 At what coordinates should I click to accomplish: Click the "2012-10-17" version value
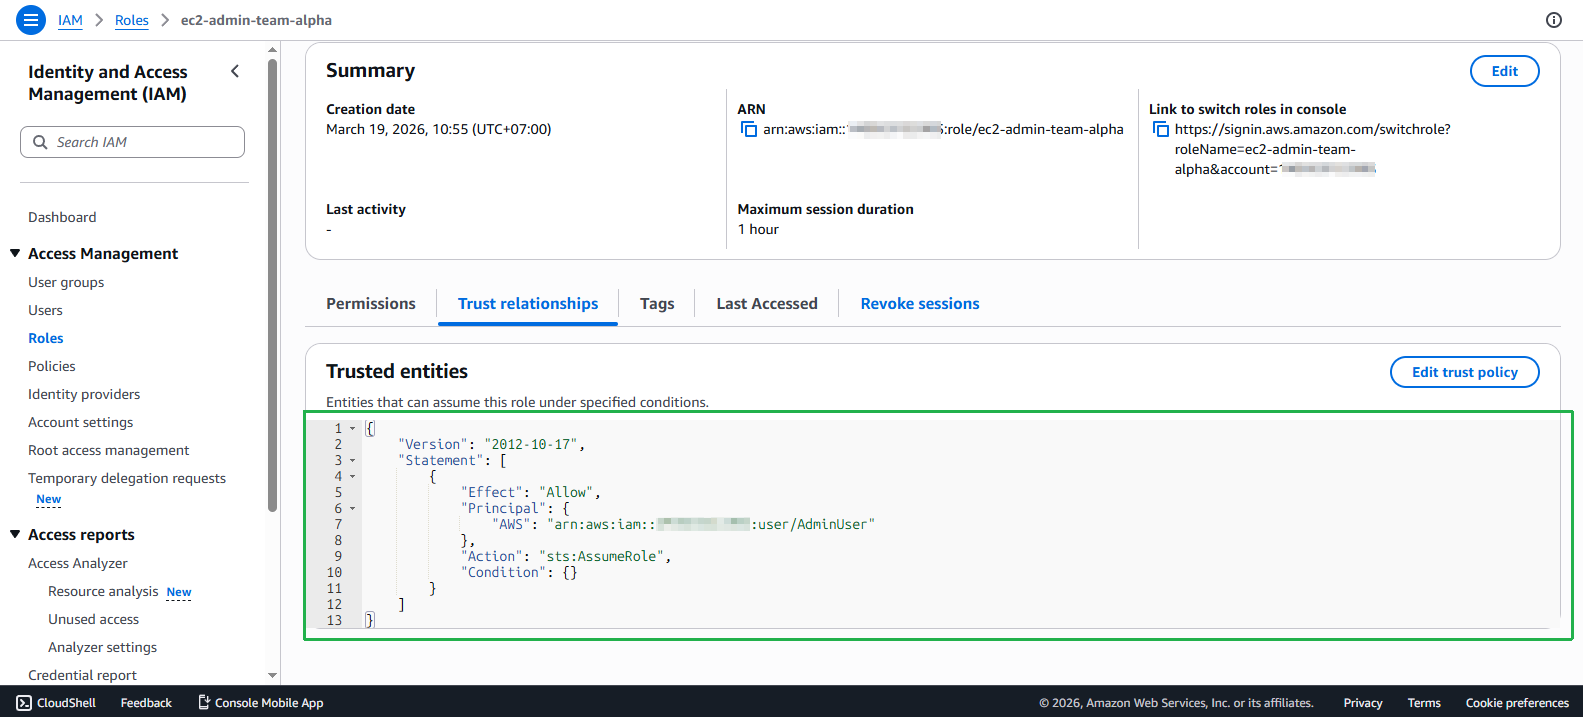click(x=530, y=444)
